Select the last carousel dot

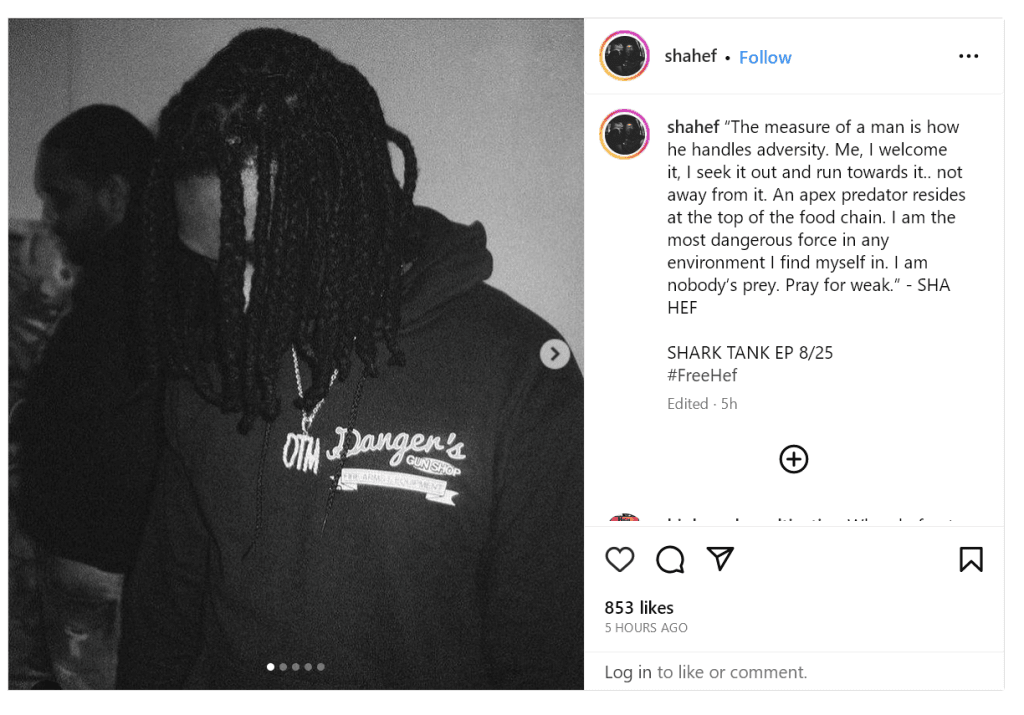pos(321,667)
